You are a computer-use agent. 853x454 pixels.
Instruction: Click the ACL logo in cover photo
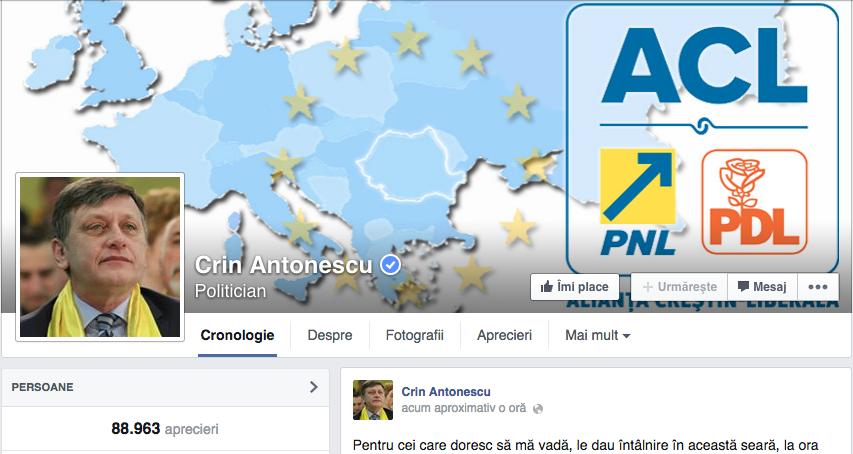pos(703,66)
